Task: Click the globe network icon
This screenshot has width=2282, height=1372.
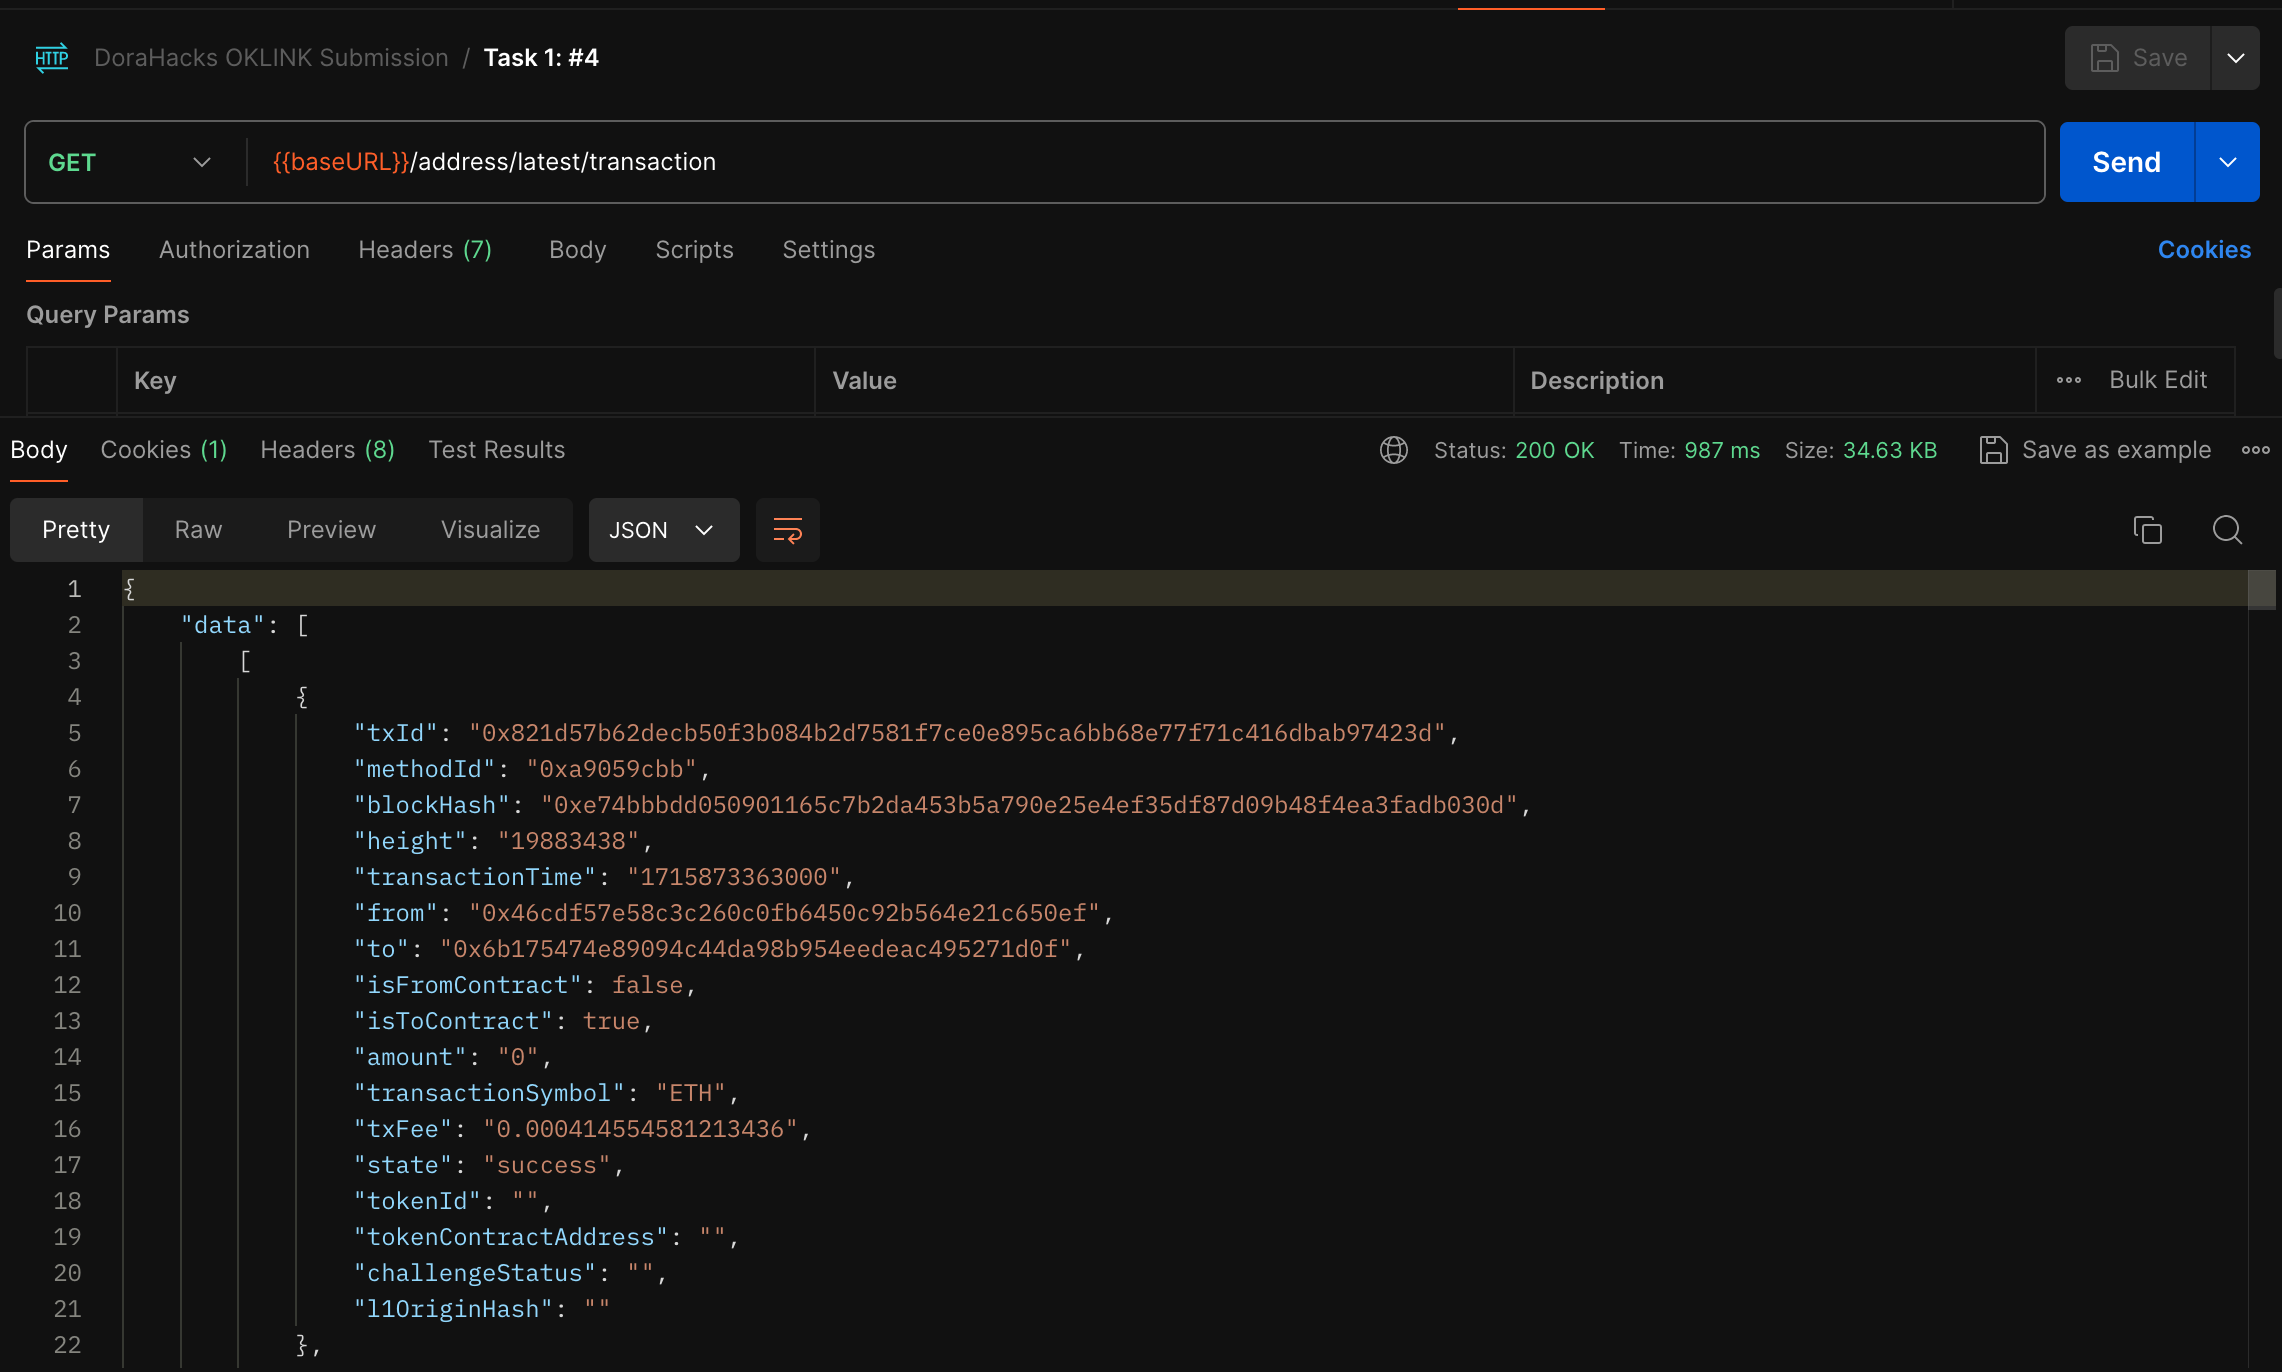Action: pyautogui.click(x=1394, y=450)
